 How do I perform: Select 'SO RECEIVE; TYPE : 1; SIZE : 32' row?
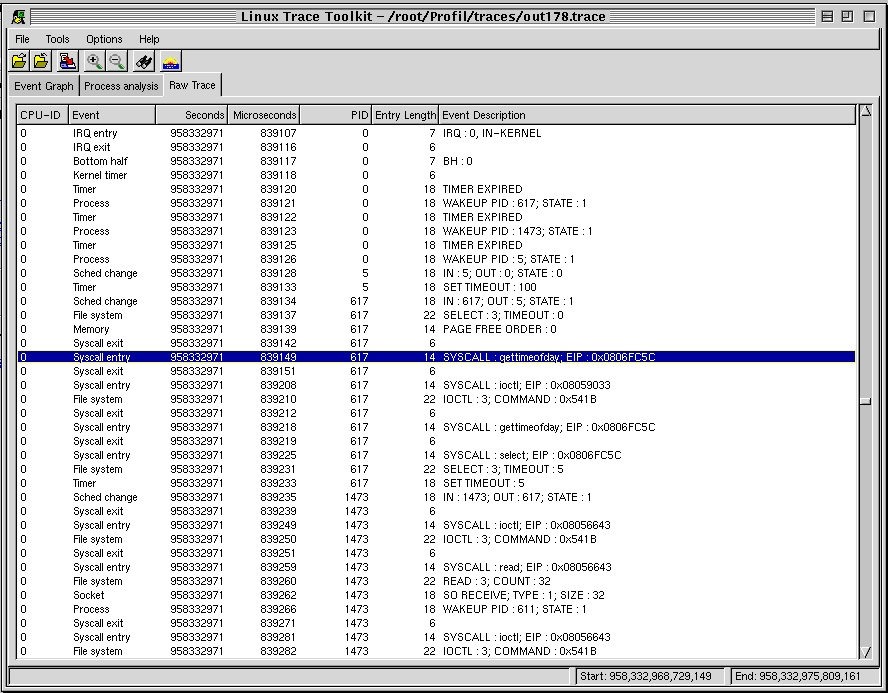(436, 595)
